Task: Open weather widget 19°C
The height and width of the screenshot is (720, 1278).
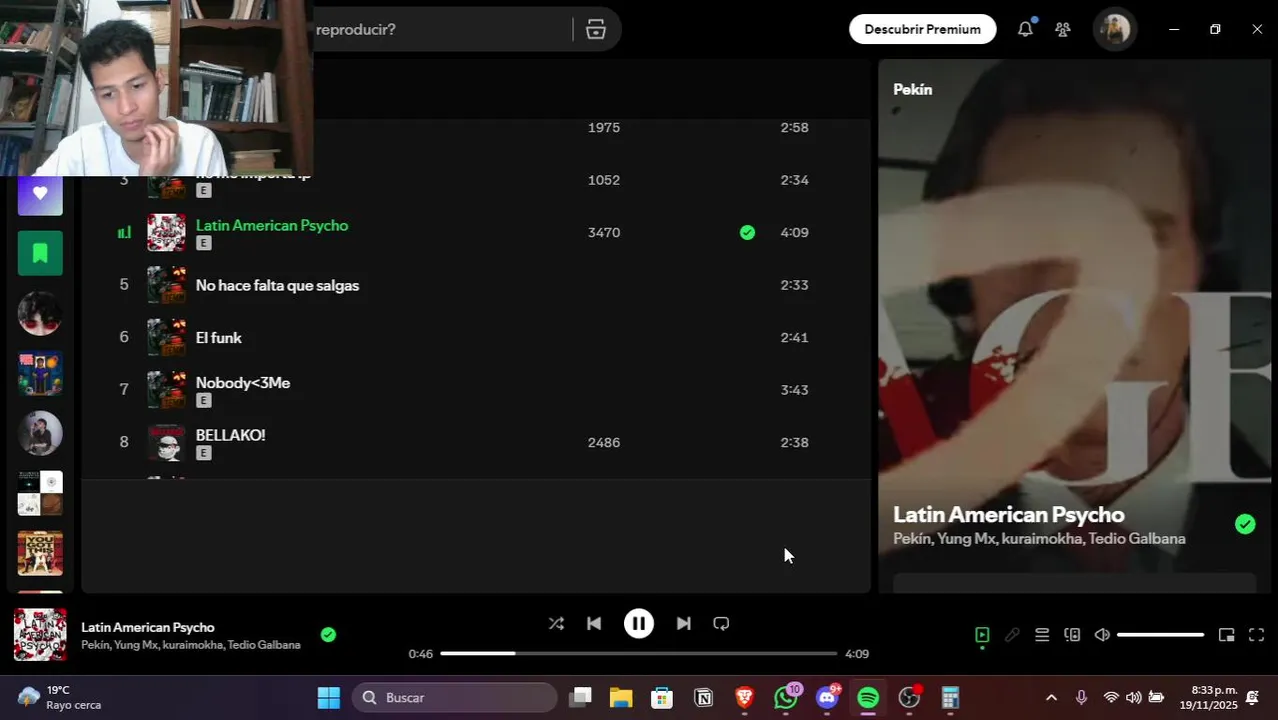Action: [60, 698]
